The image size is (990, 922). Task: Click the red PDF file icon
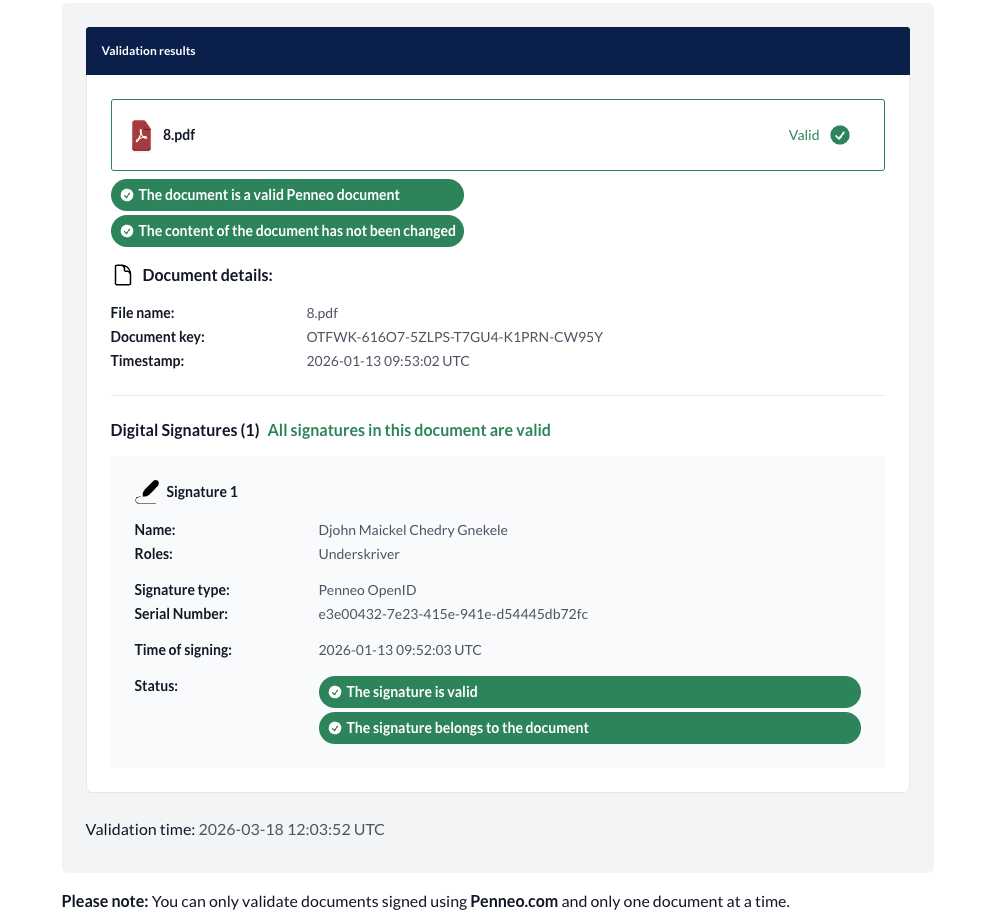point(141,135)
